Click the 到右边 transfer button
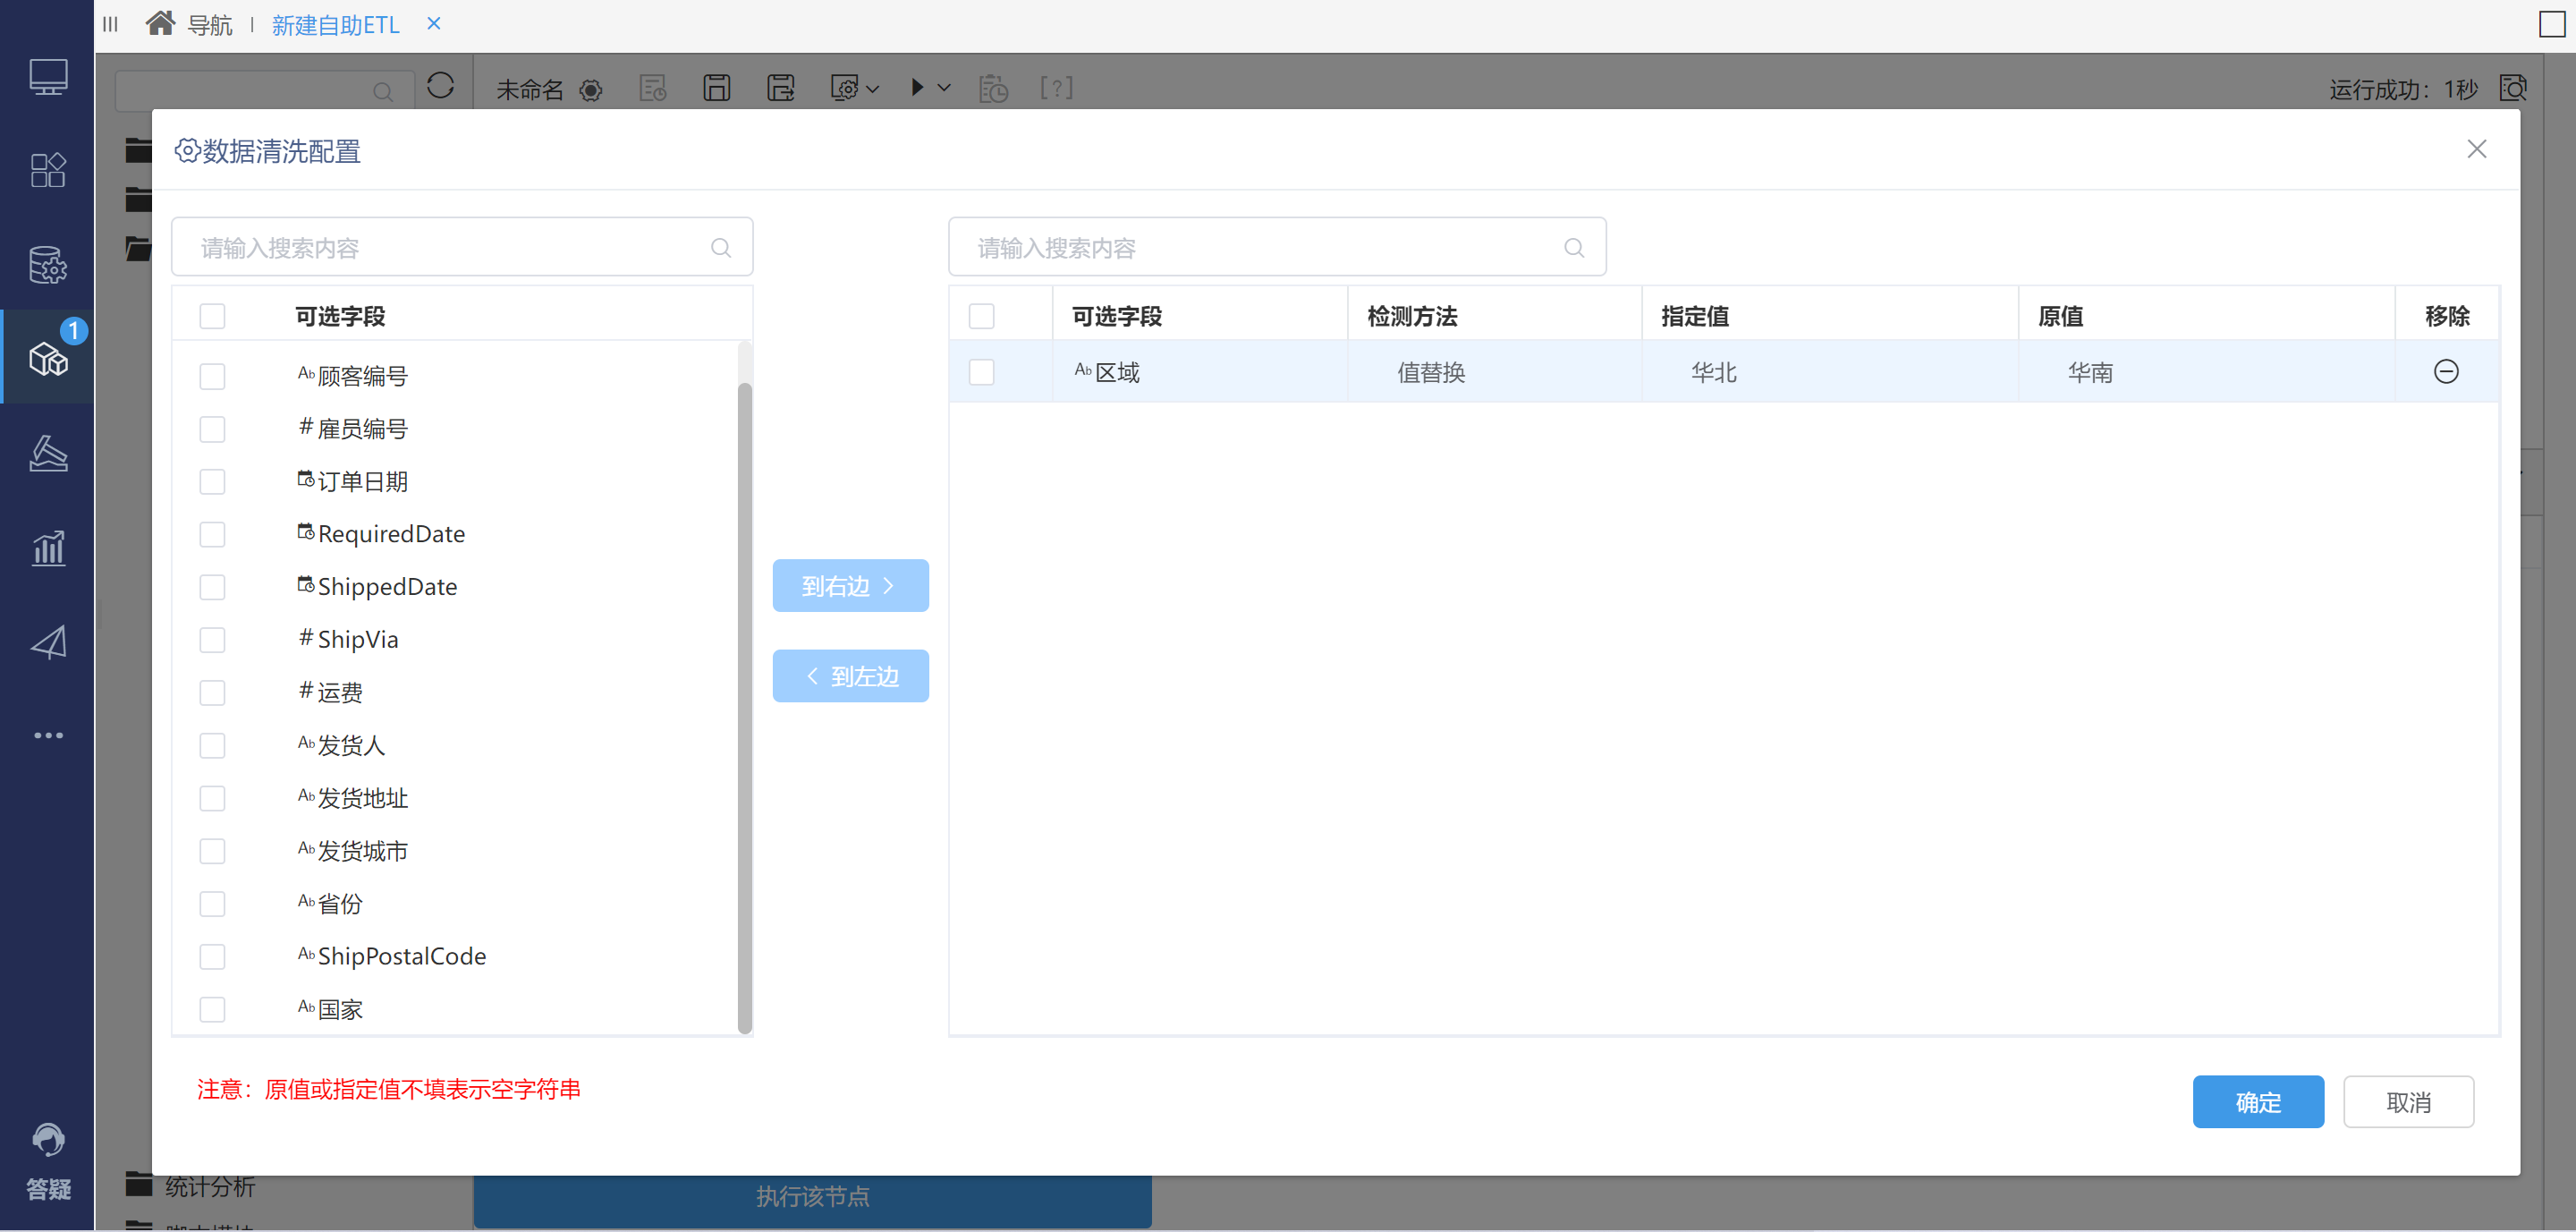This screenshot has height=1232, width=2576. pos(850,586)
